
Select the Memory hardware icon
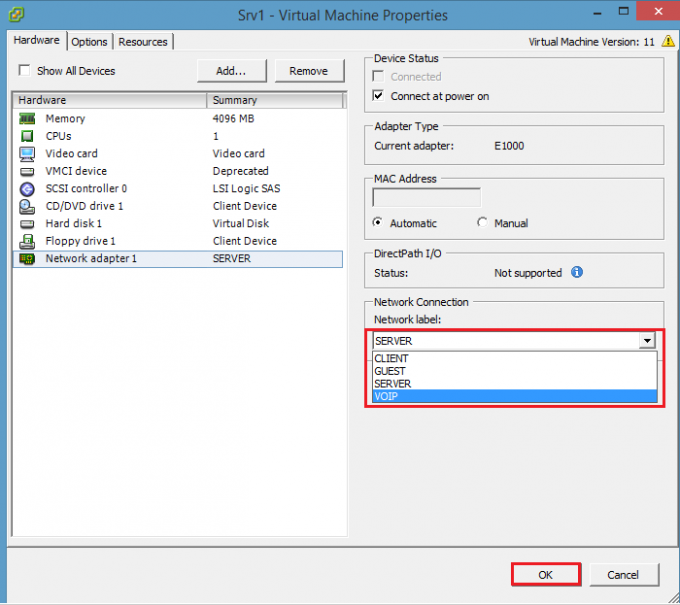click(x=27, y=119)
